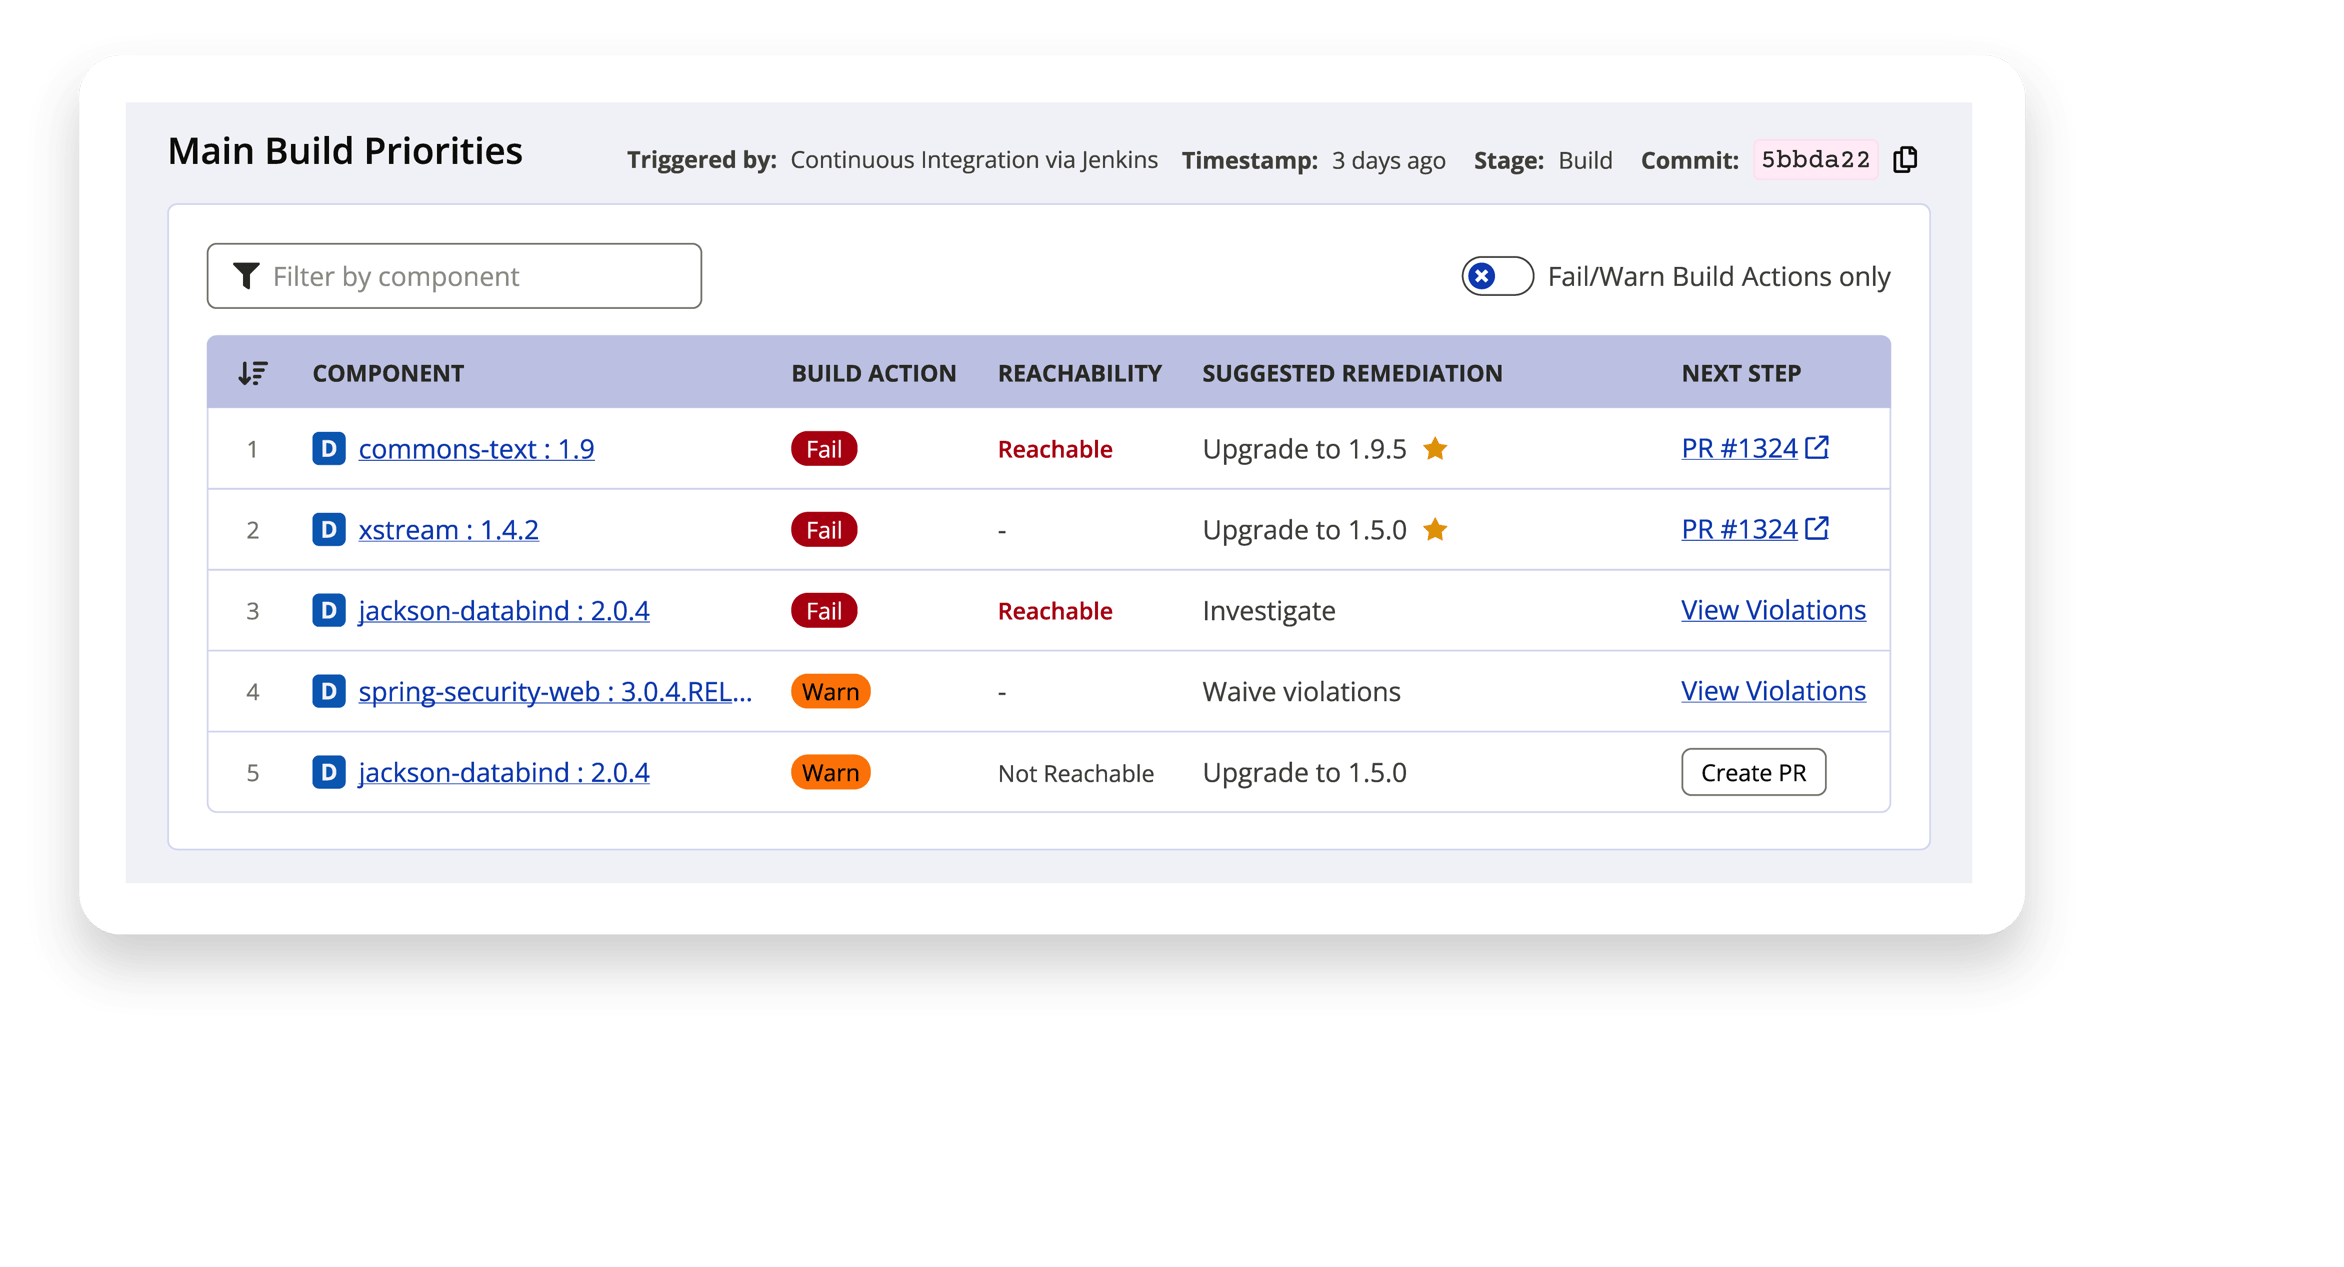Image resolution: width=2344 pixels, height=1267 pixels.
Task: Click the copy icon next to commit 5bbda22
Action: 1904,159
